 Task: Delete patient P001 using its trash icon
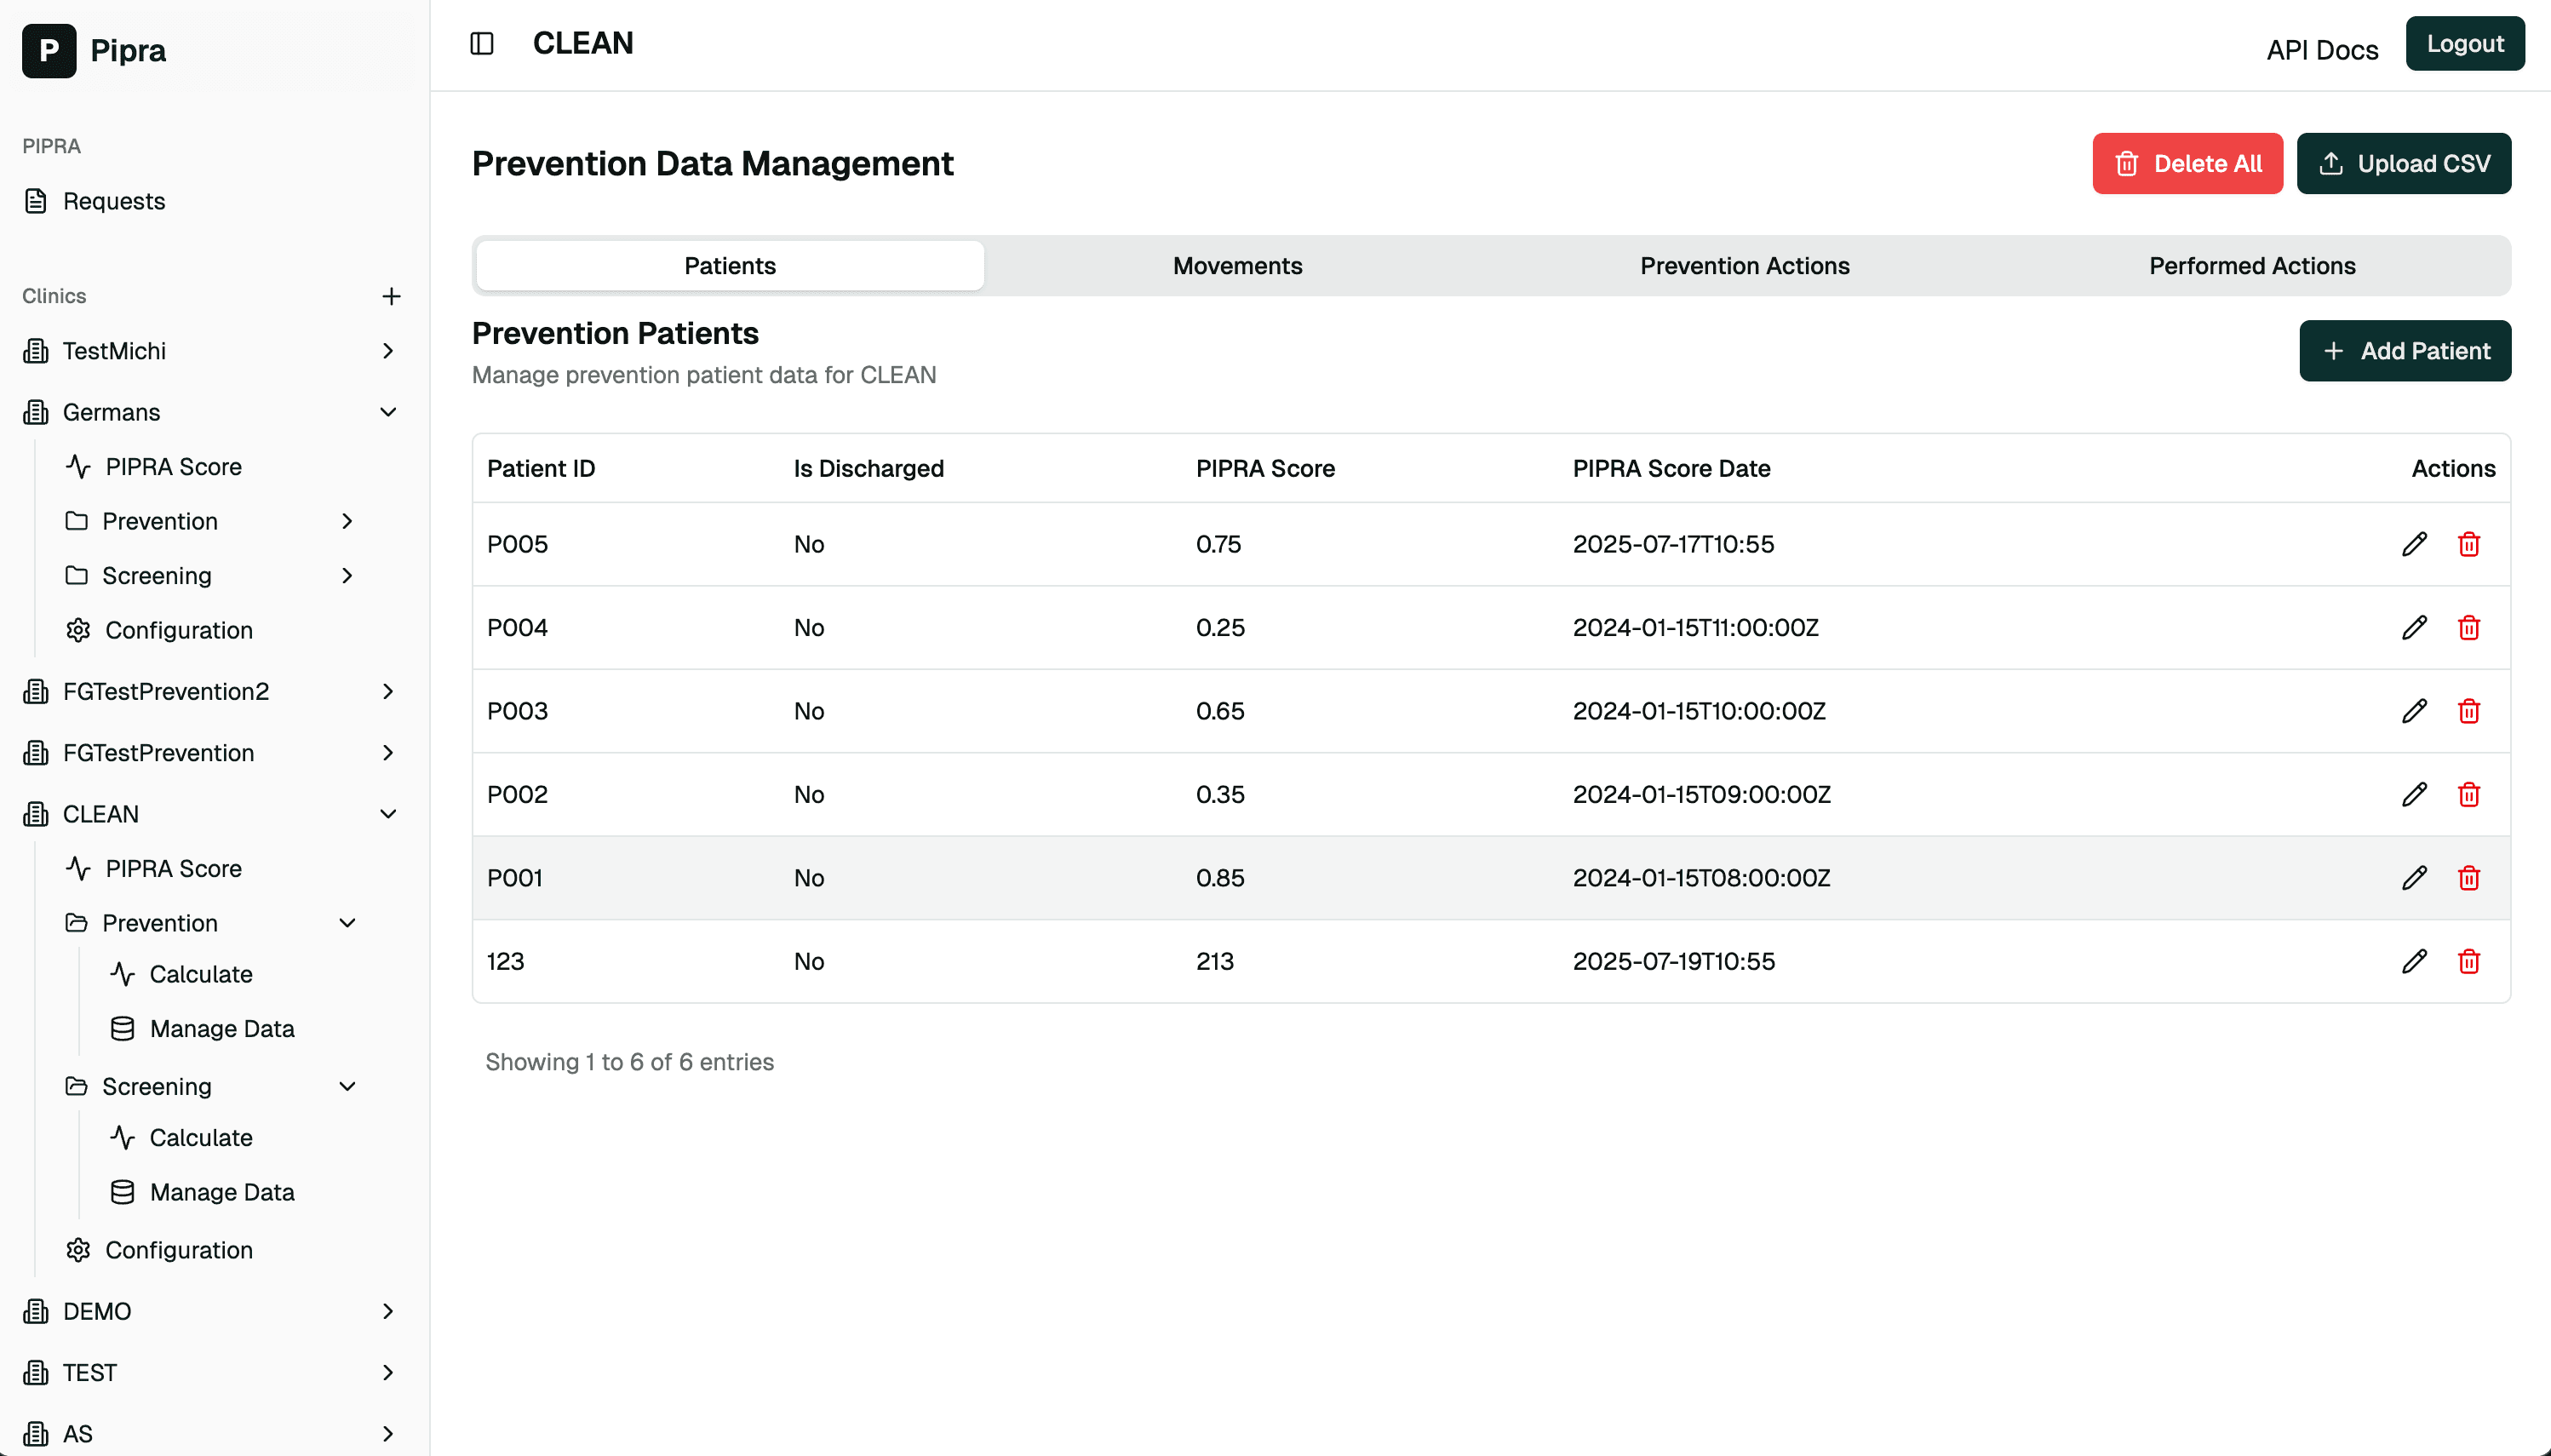(x=2468, y=878)
